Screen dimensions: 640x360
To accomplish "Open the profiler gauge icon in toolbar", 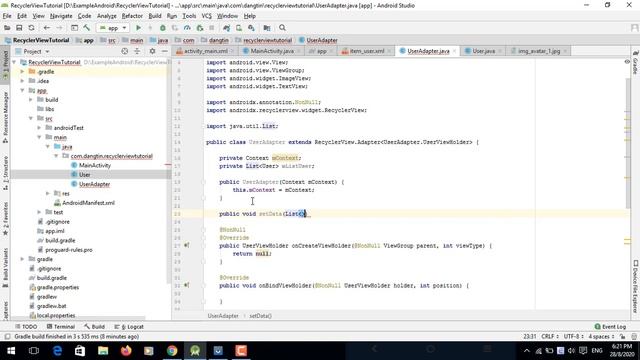I will pyautogui.click(x=187, y=28).
